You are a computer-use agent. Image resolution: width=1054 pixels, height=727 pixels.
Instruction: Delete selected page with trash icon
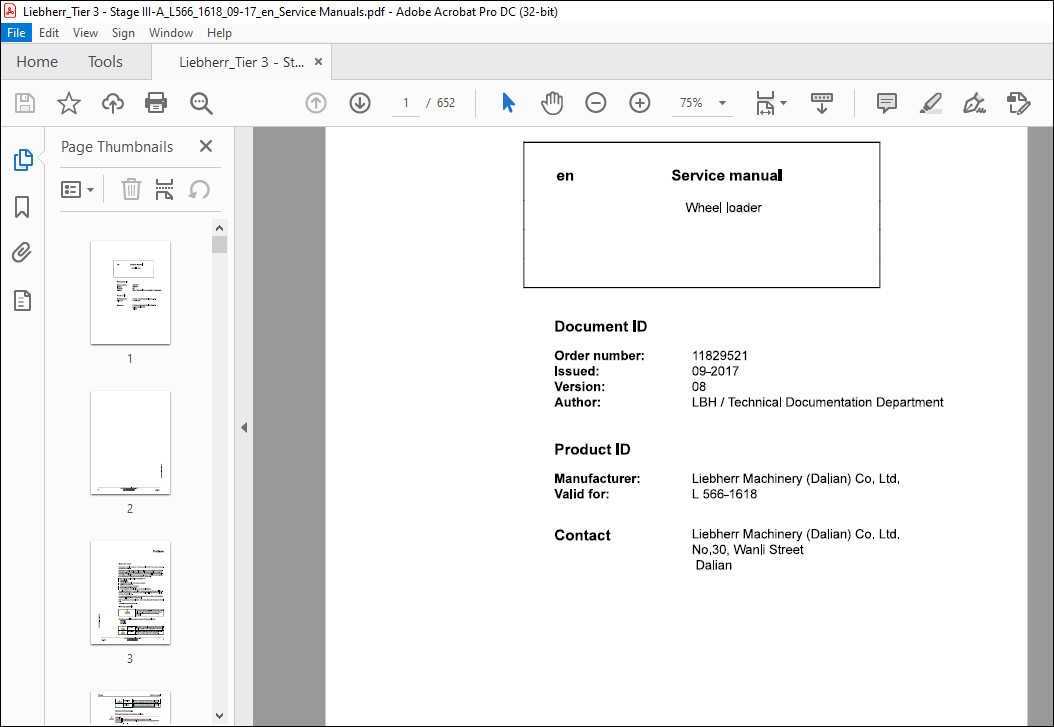pos(131,189)
